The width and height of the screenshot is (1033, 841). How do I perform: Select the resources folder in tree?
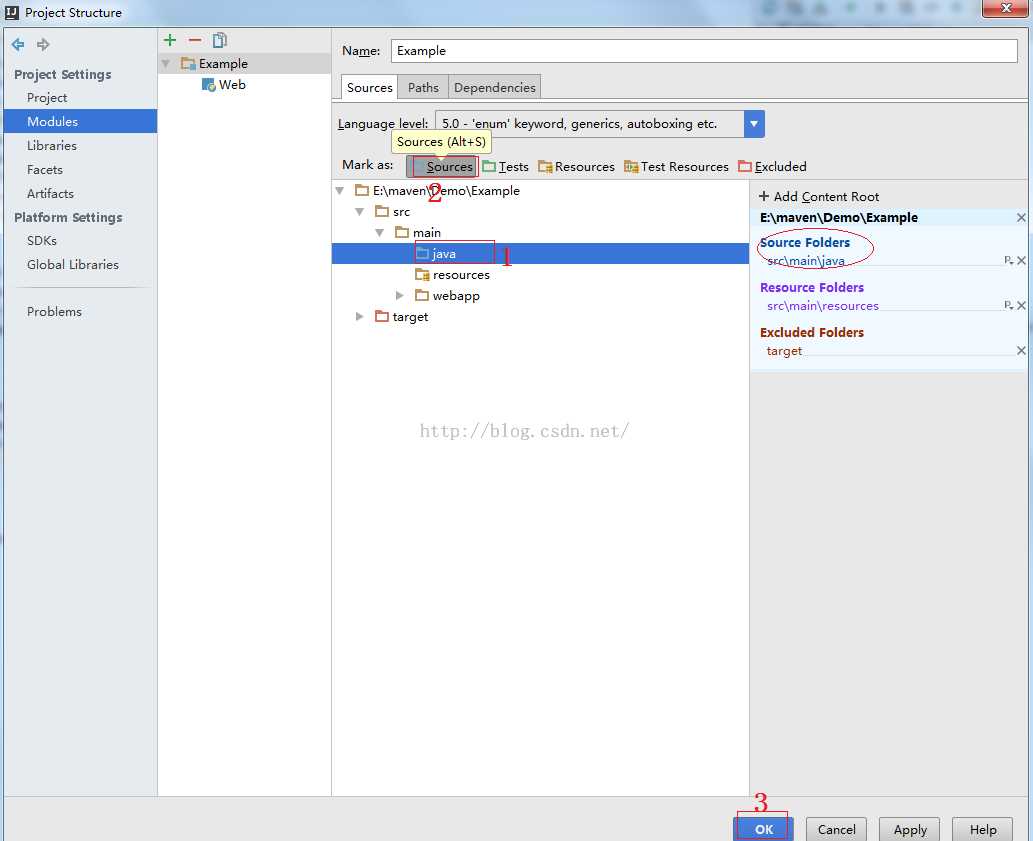[x=453, y=275]
